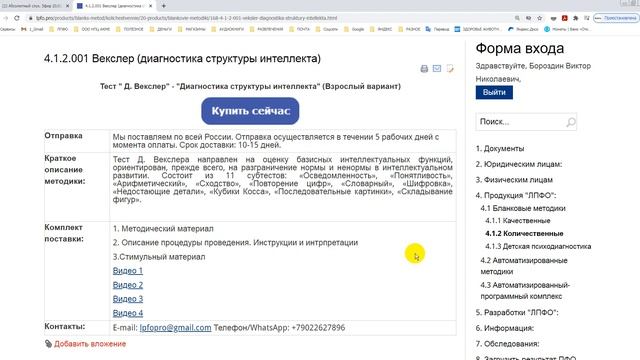This screenshot has height=360, width=640.
Task: Open submenu 4.2 Автоматизированные методики
Action: pos(524,266)
